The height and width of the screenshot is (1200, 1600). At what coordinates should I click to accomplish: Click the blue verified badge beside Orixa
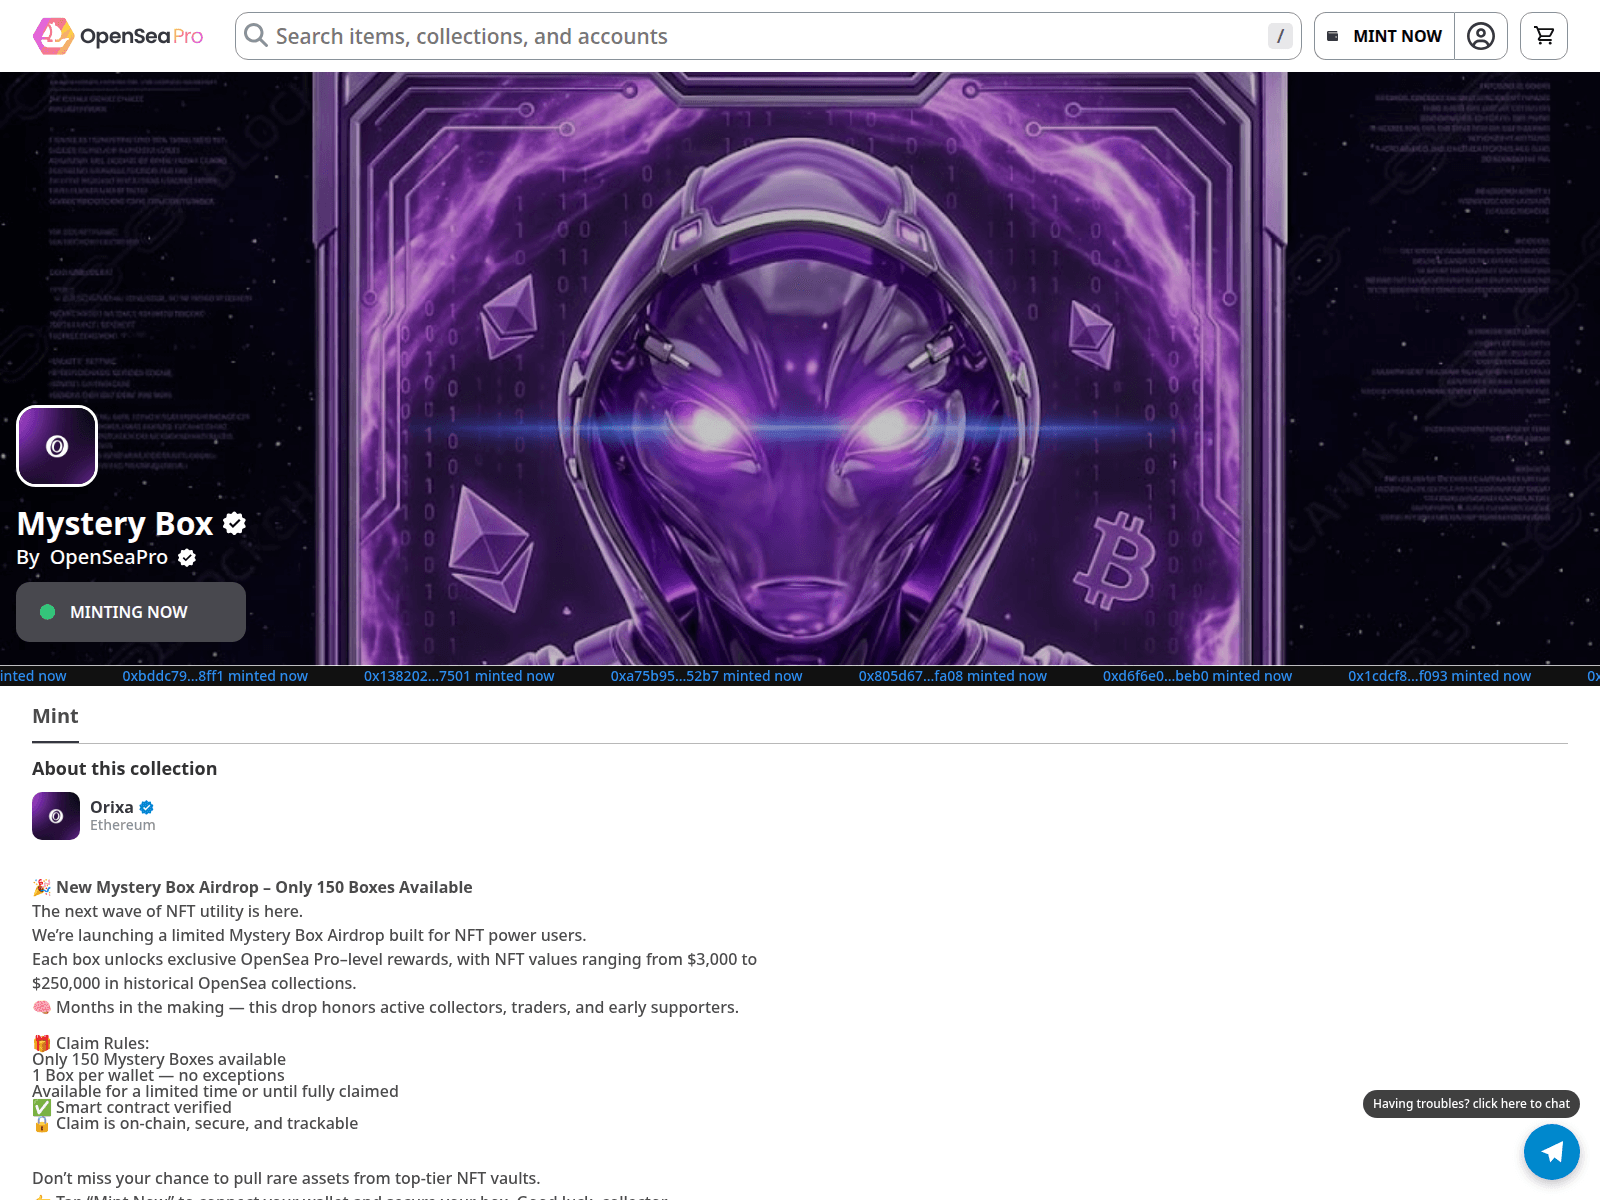(x=147, y=807)
